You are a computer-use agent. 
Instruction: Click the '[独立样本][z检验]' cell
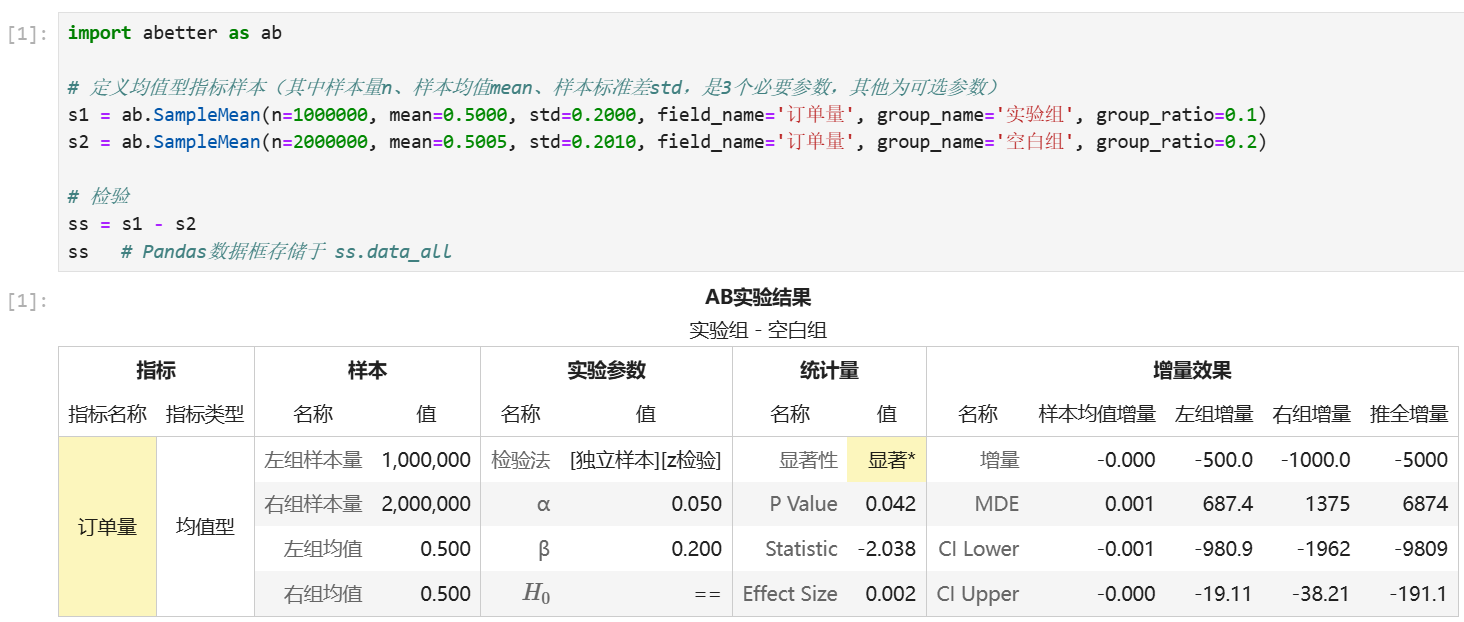645,460
